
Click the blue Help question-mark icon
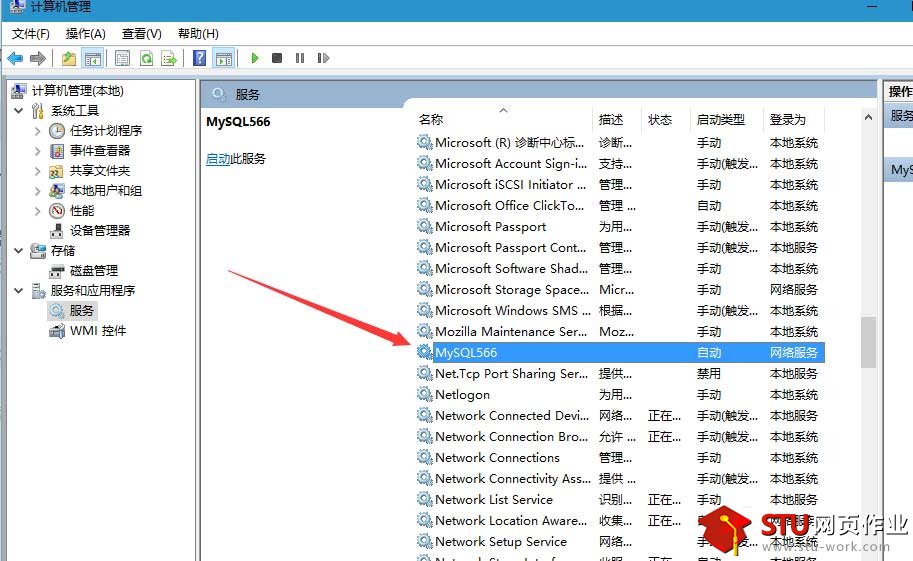(x=200, y=58)
